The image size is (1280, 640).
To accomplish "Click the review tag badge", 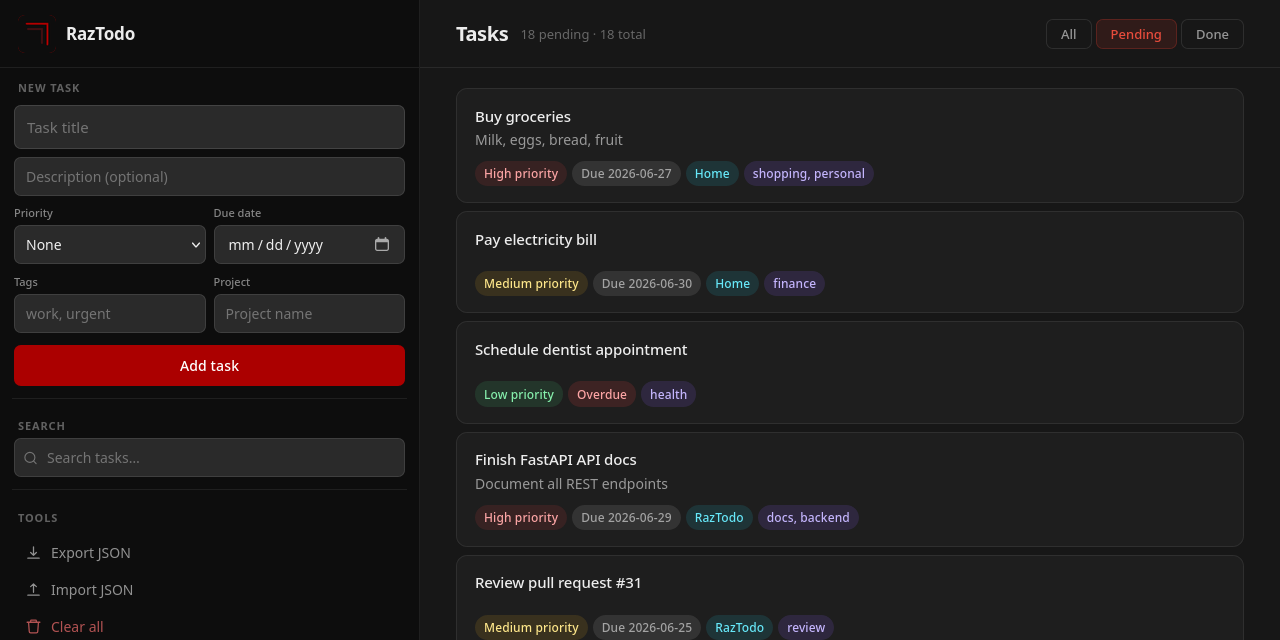I will (x=806, y=627).
